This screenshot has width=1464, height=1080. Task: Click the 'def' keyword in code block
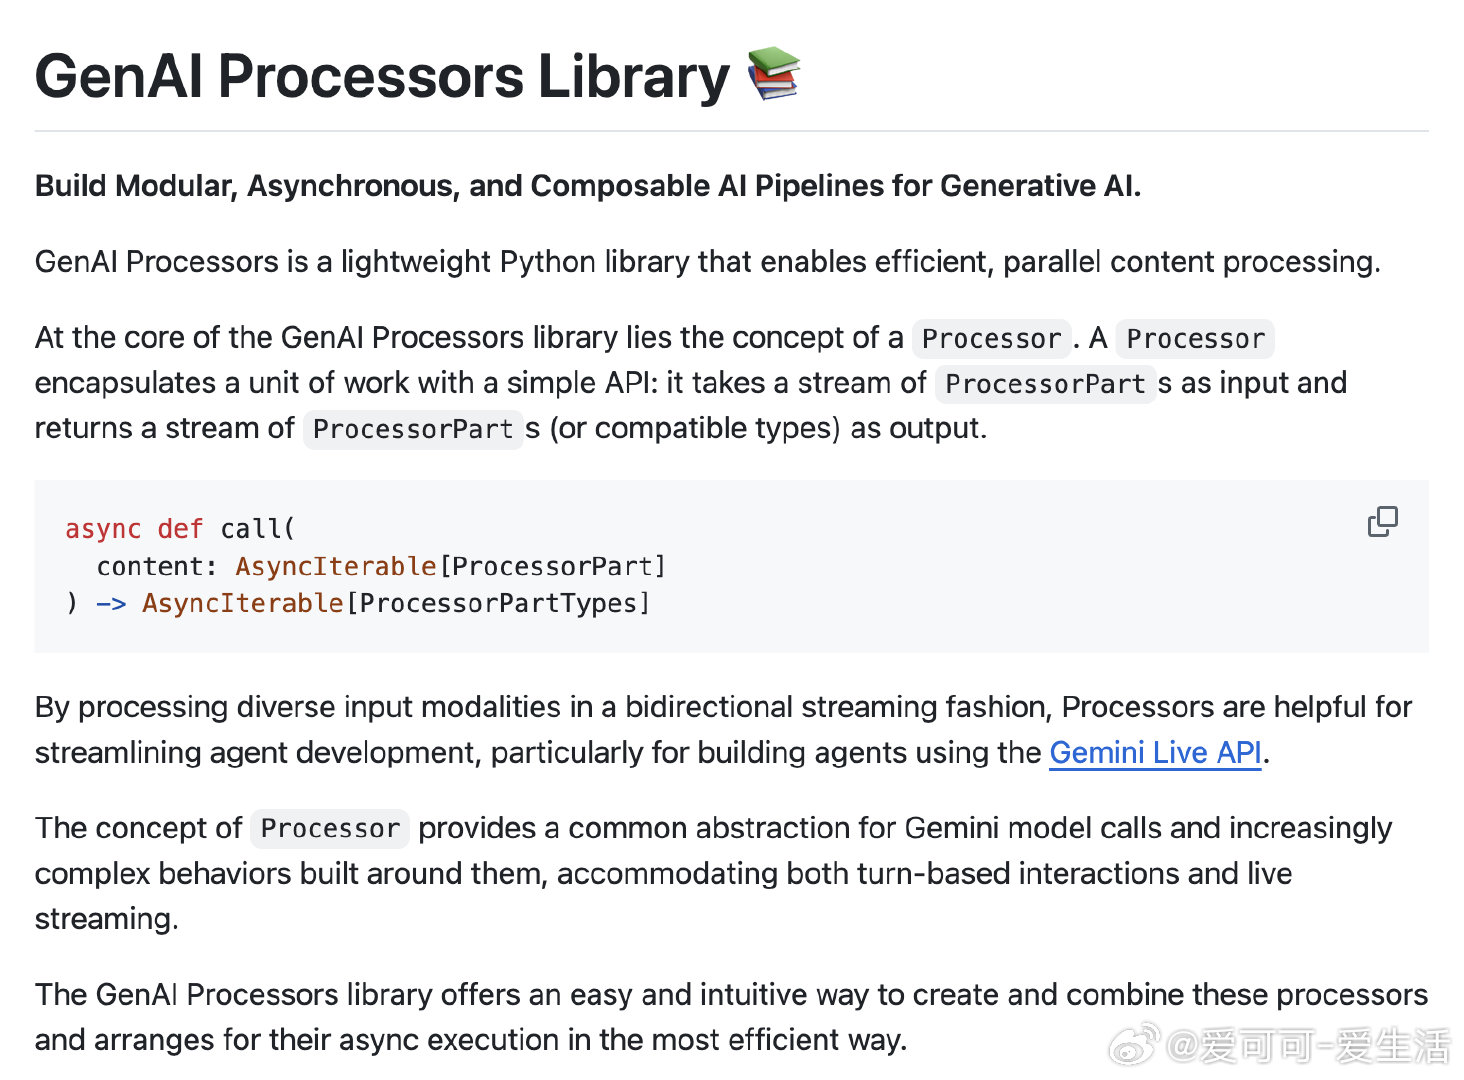click(x=180, y=529)
